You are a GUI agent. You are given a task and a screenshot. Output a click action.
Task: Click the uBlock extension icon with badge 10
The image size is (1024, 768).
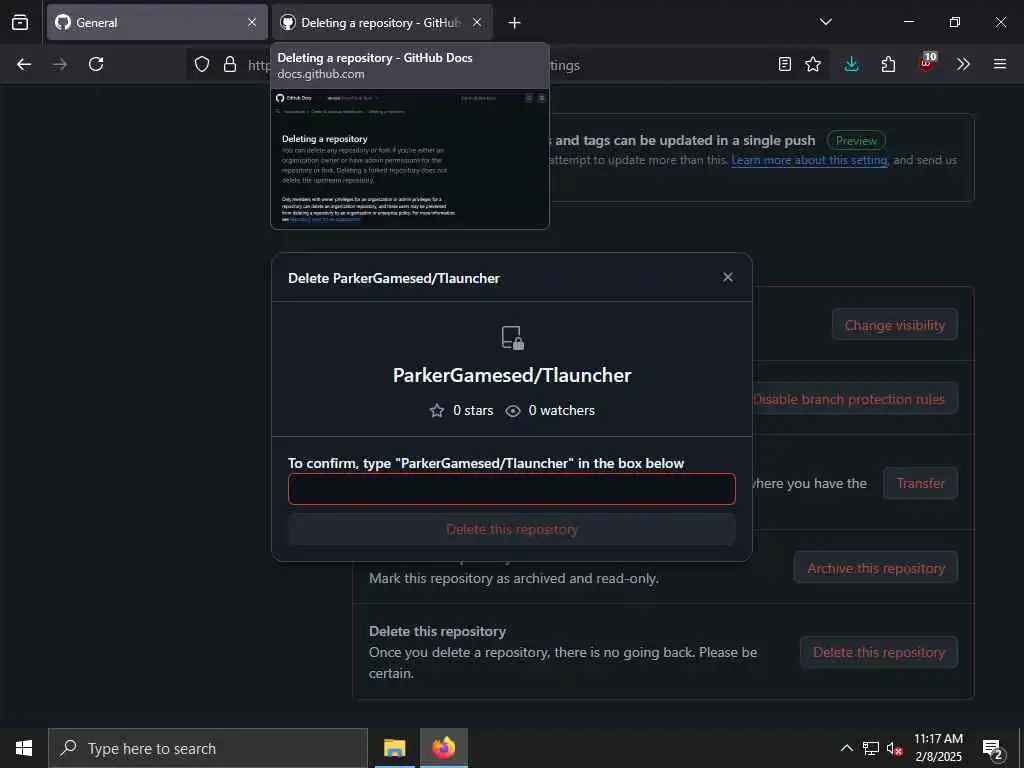coord(927,63)
